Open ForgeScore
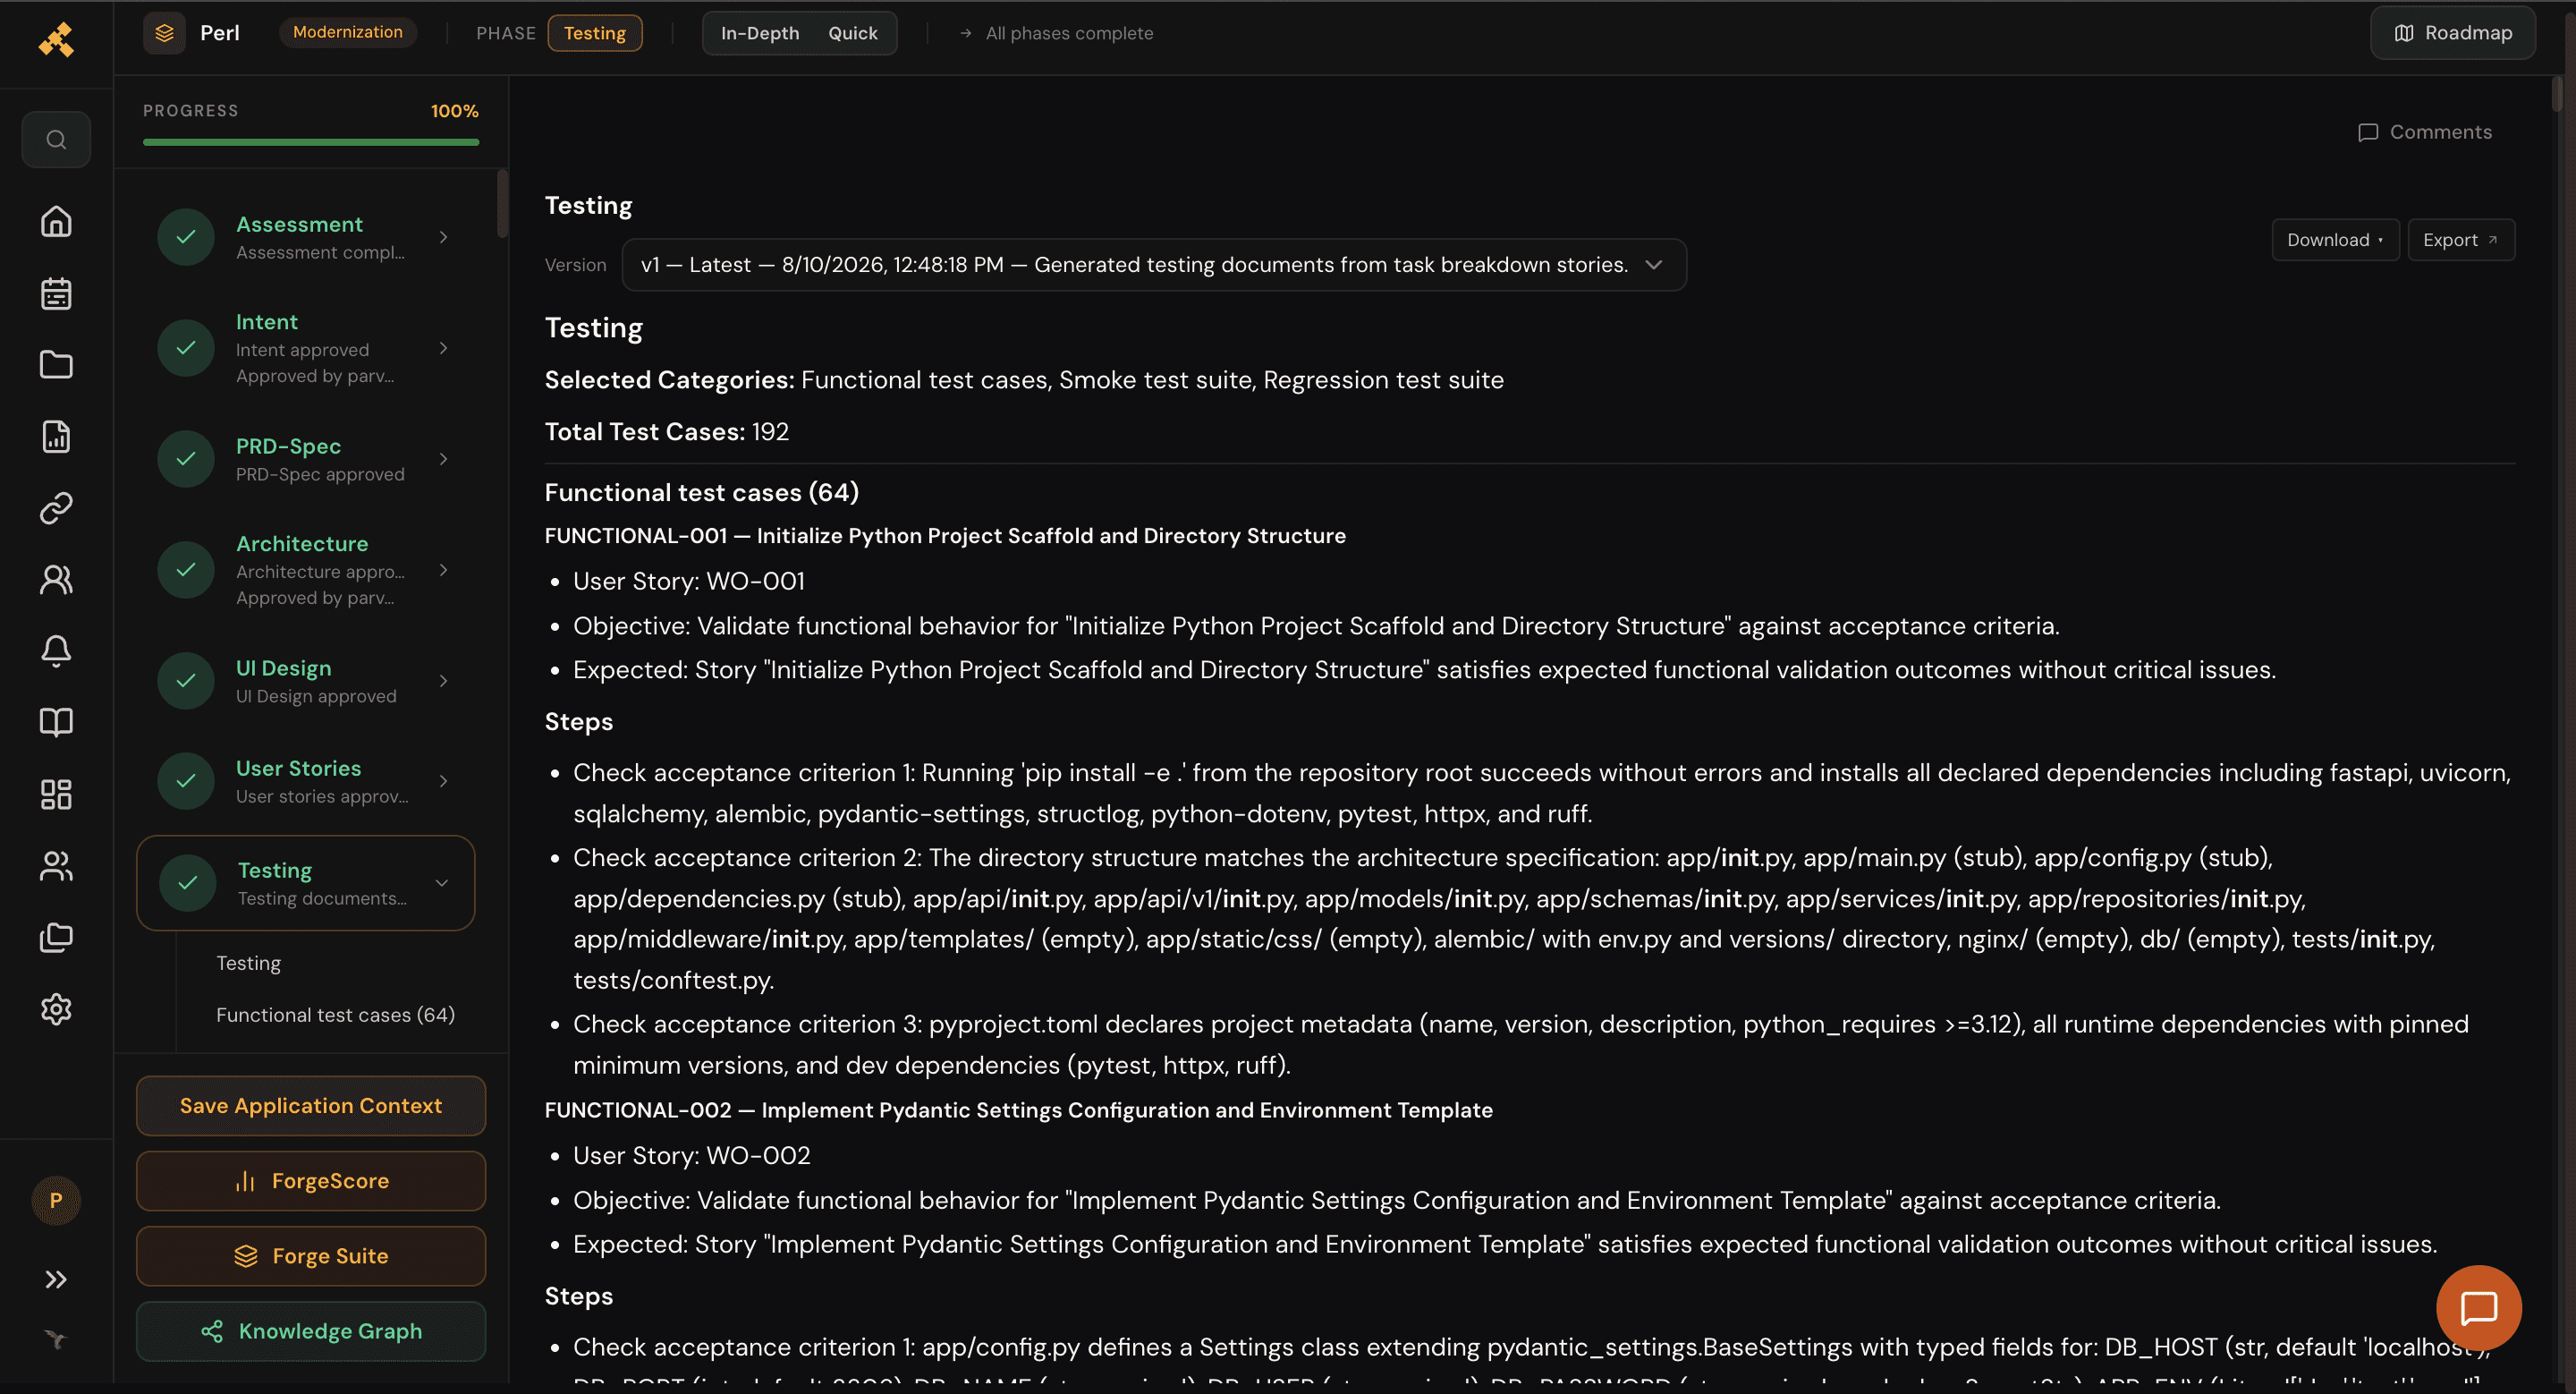The image size is (2576, 1394). point(311,1181)
